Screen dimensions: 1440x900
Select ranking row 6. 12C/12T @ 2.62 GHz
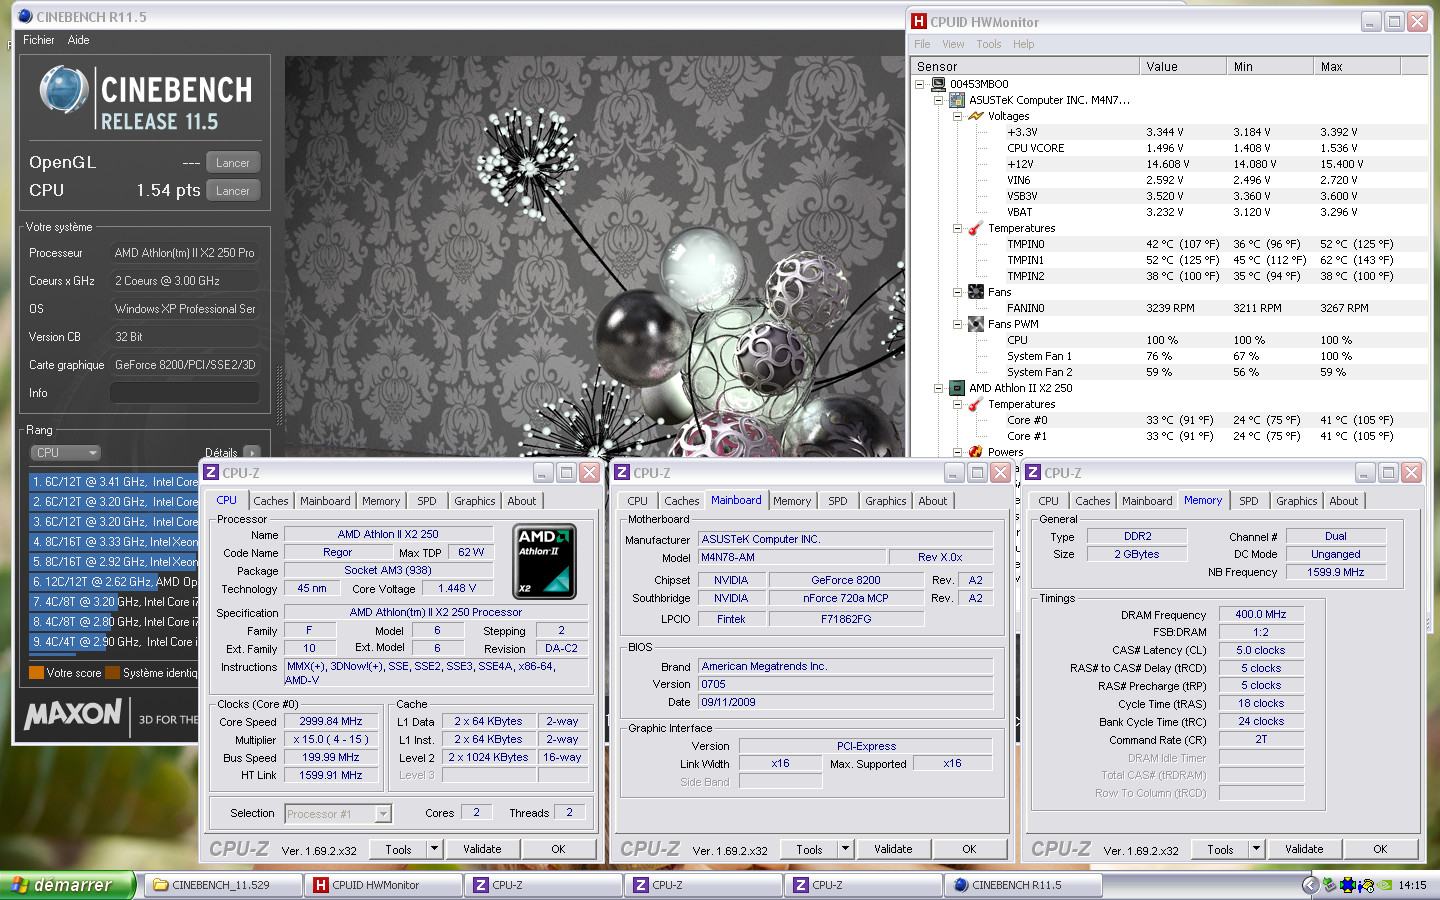[114, 582]
